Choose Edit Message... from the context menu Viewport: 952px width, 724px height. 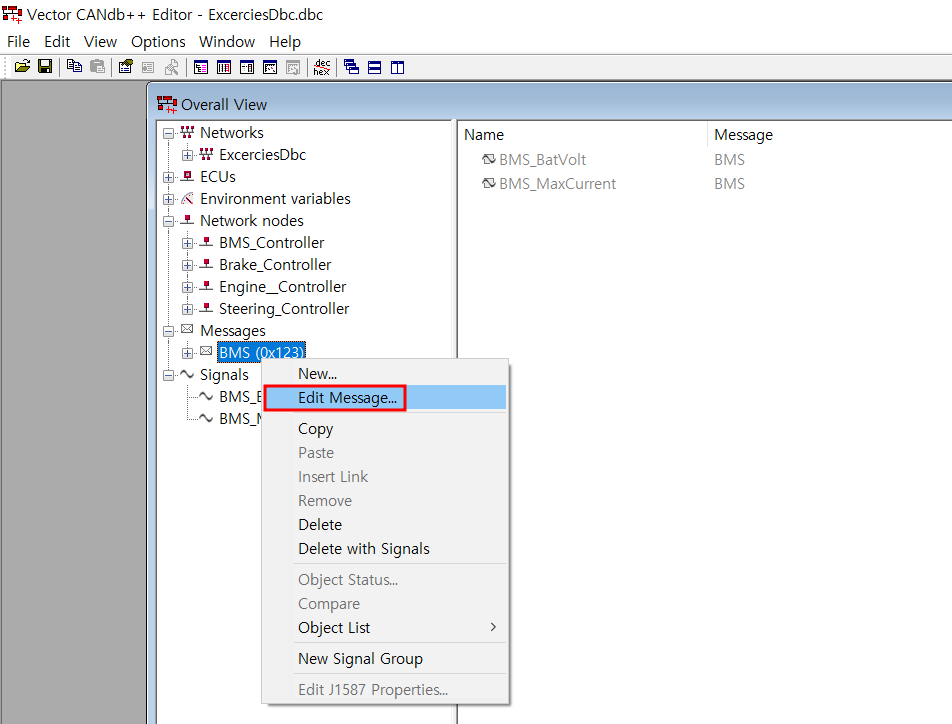[x=386, y=398]
